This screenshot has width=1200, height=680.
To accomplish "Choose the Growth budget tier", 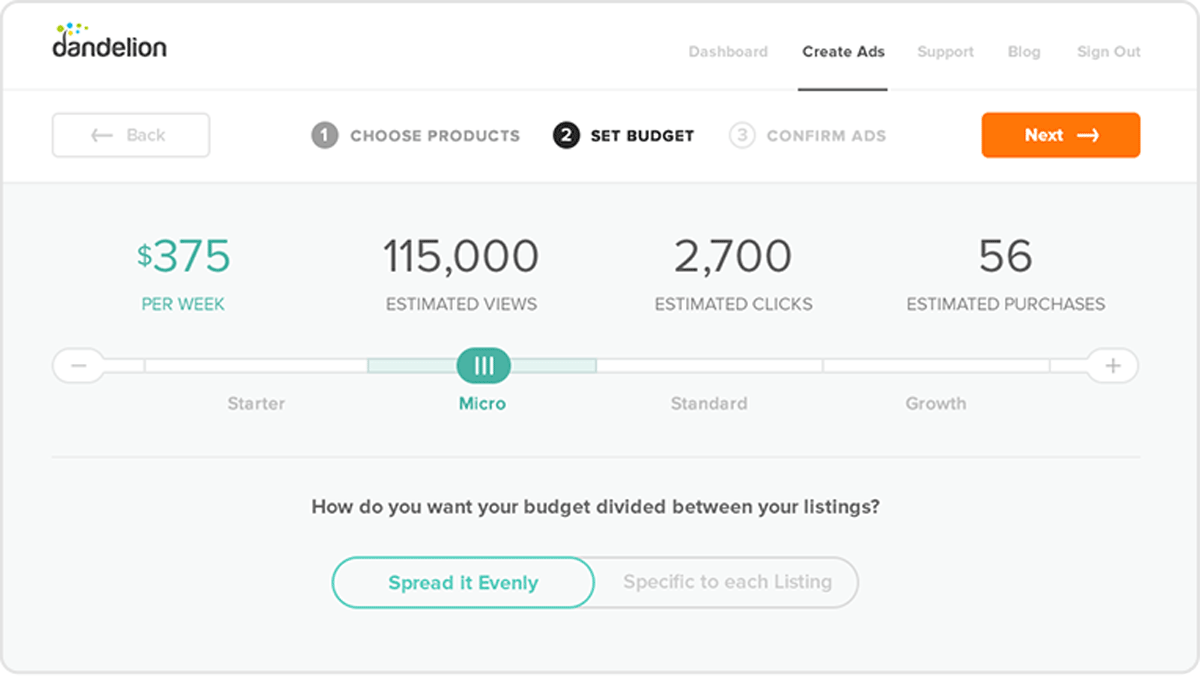I will tap(936, 404).
